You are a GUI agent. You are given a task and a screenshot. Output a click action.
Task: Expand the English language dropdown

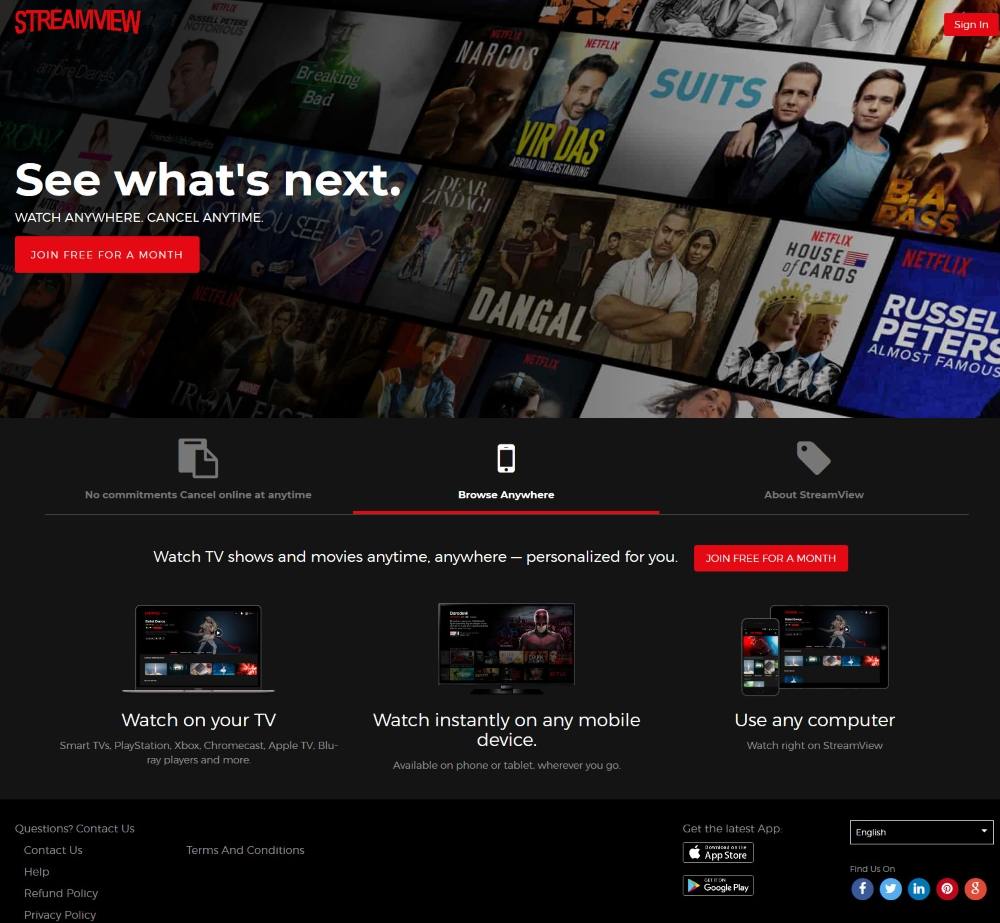[x=922, y=832]
